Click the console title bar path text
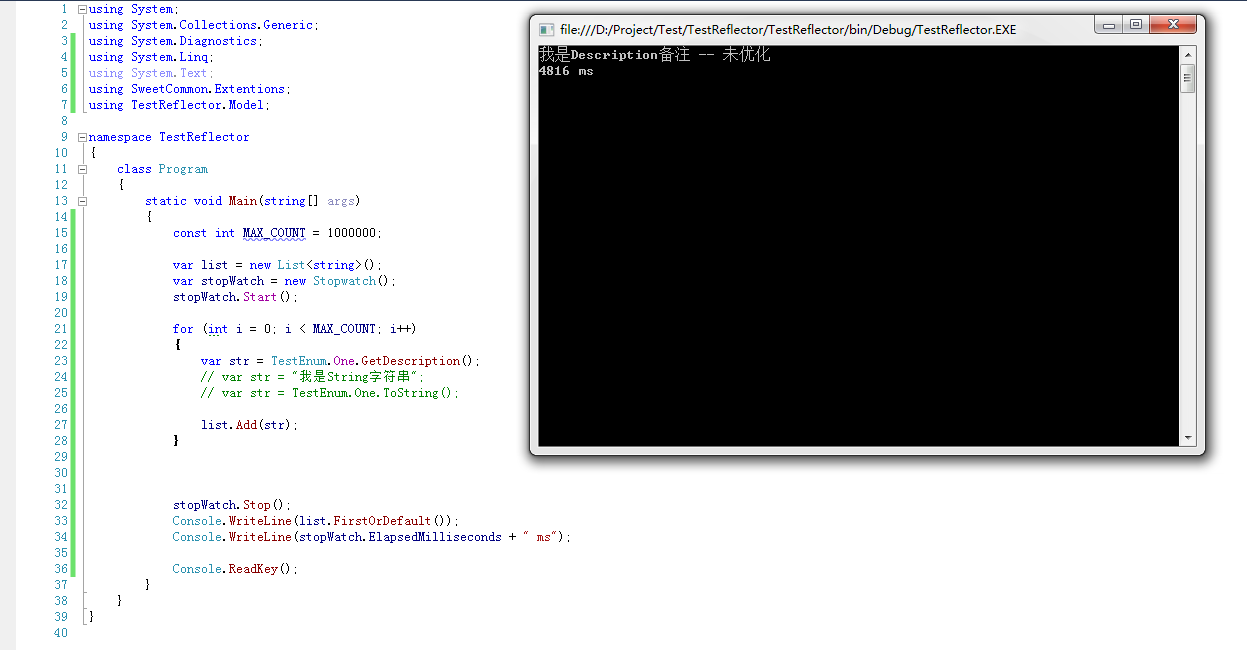 788,30
